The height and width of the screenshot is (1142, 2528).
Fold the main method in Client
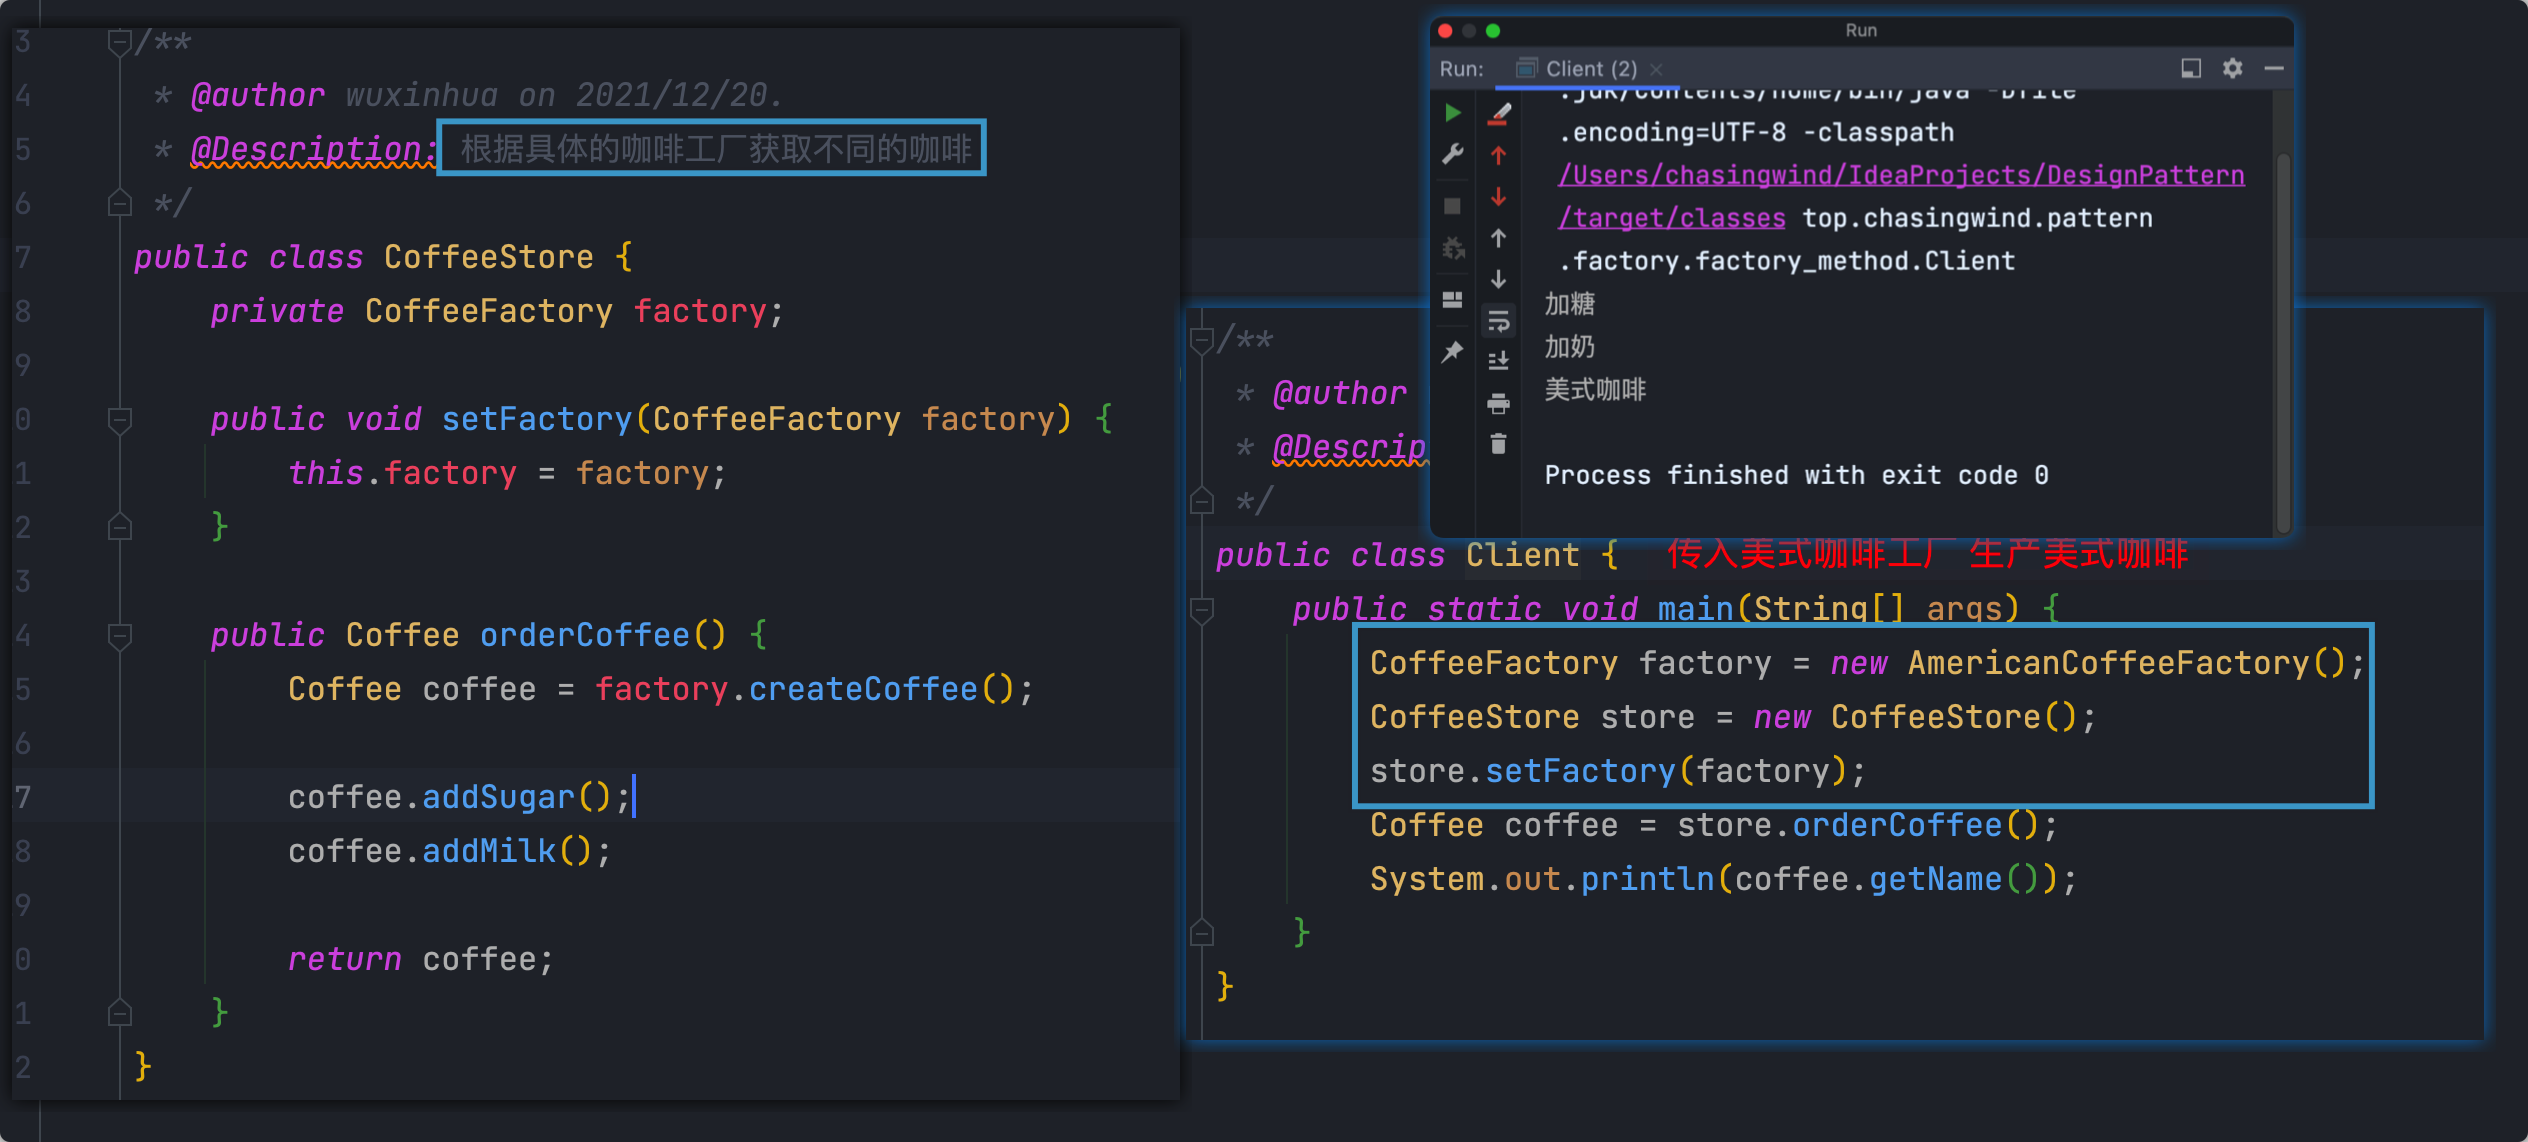click(1202, 609)
